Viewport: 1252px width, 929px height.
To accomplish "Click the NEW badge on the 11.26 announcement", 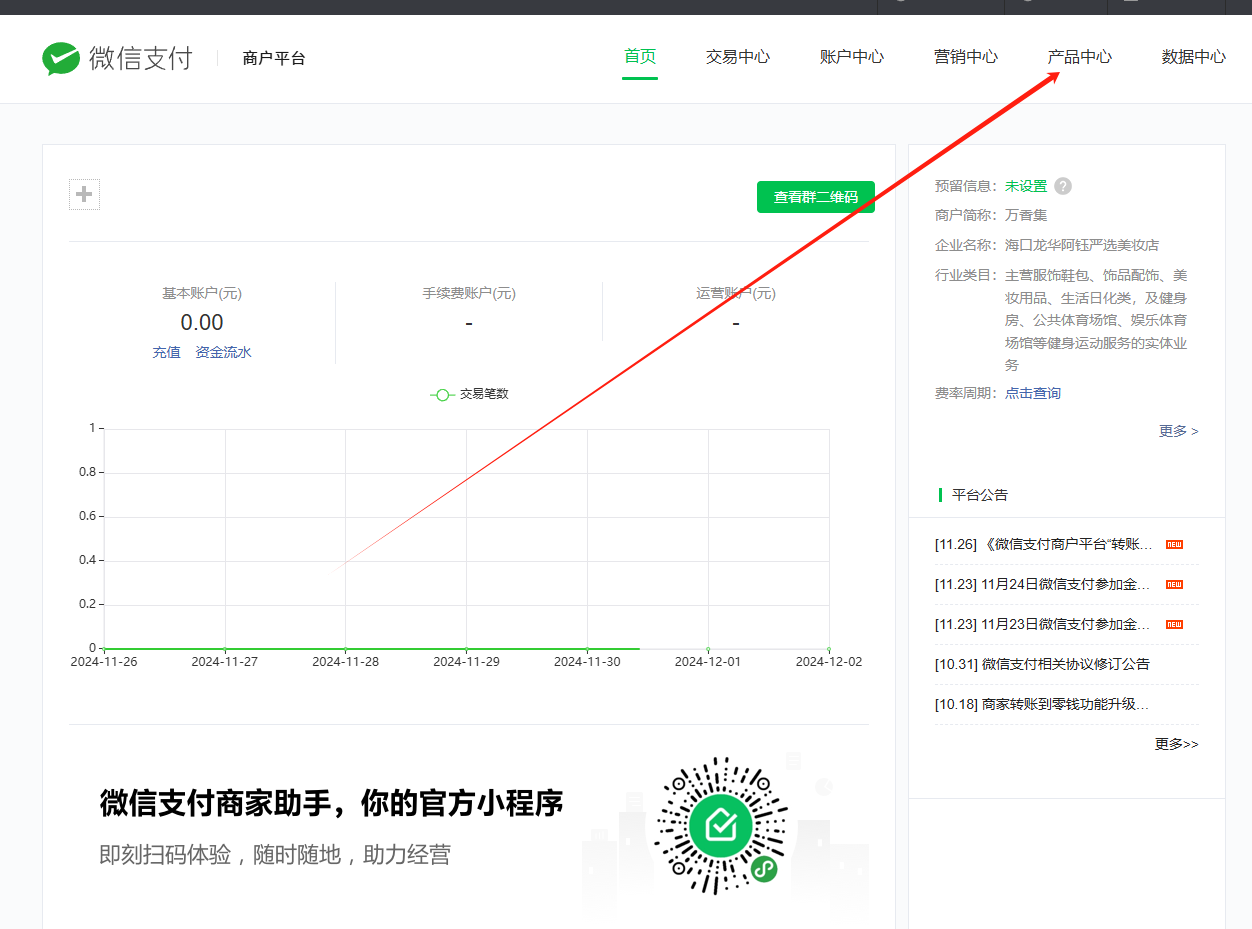I will point(1174,545).
